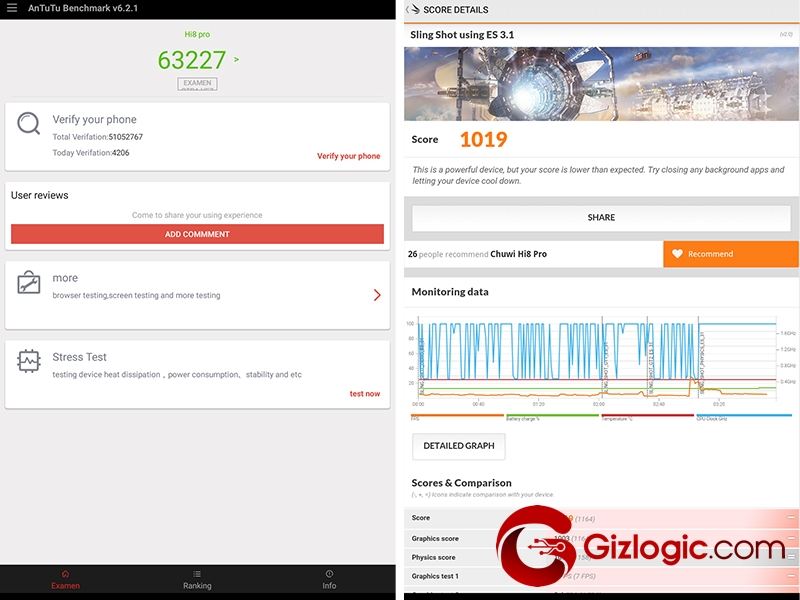Tap the Graphics score row label
Screen dimensions: 800x600
pos(435,538)
